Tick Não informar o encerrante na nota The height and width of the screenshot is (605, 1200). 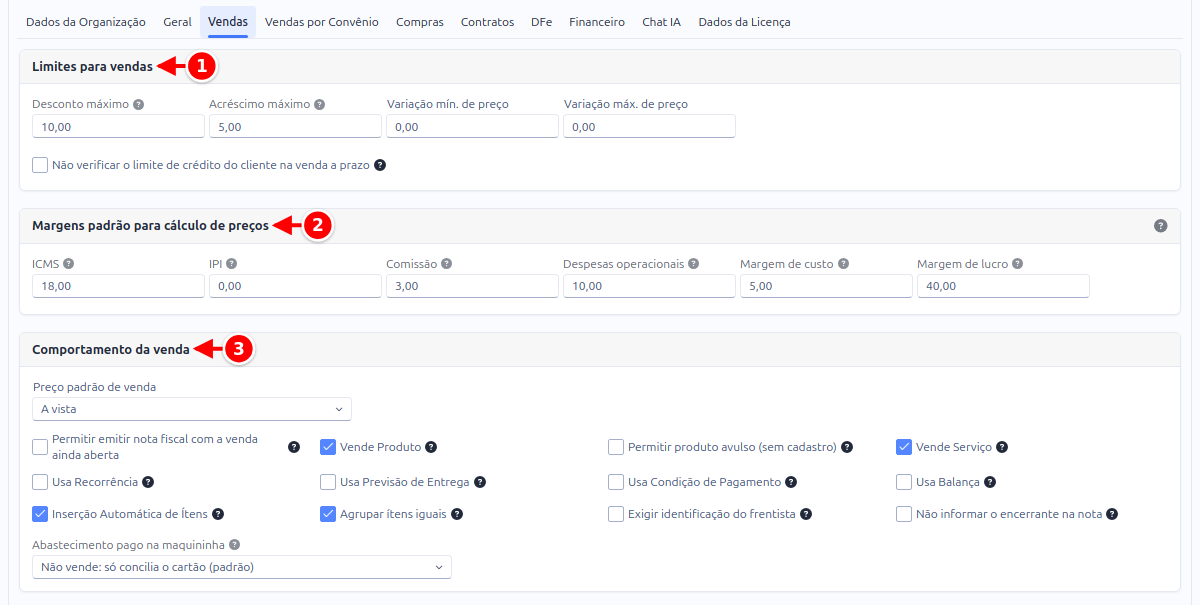(x=904, y=514)
